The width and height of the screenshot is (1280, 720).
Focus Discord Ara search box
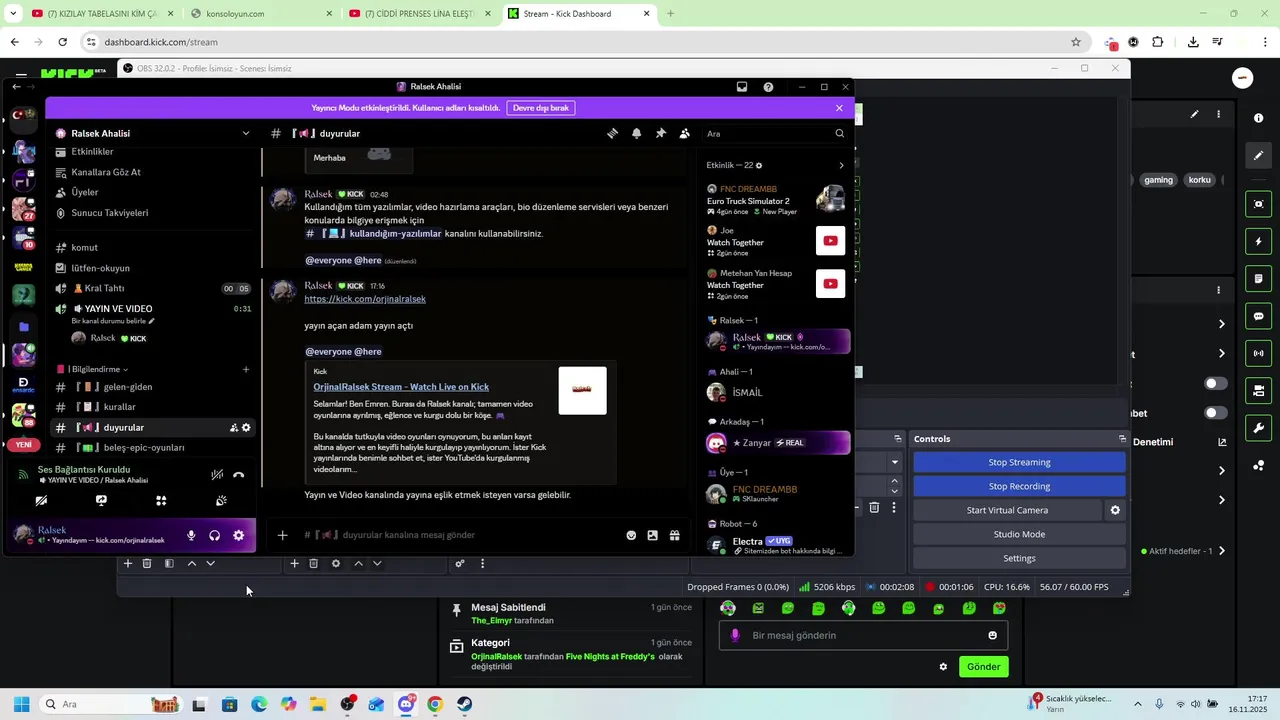(776, 133)
